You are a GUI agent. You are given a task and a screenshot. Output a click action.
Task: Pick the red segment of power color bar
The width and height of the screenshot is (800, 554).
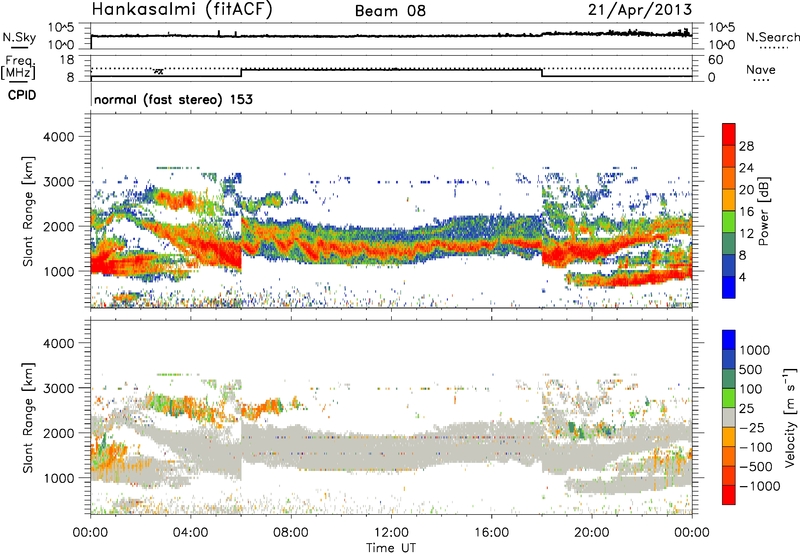pyautogui.click(x=729, y=134)
